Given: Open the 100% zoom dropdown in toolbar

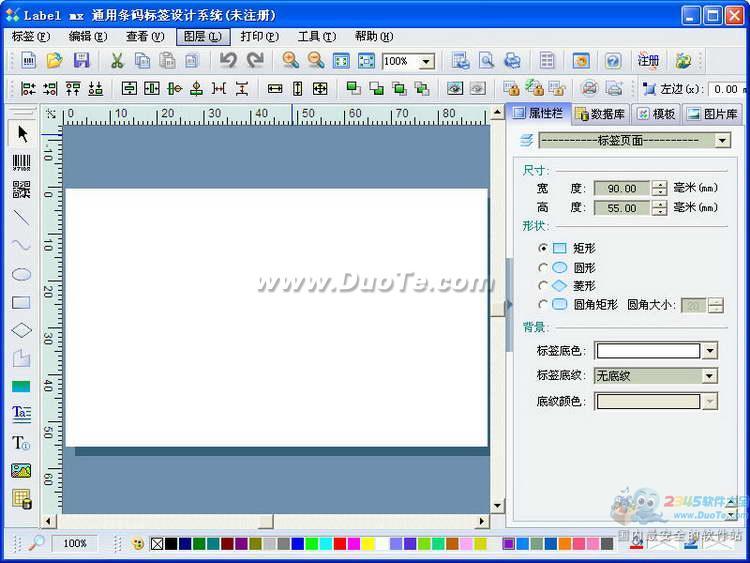Looking at the screenshot, I should coord(426,61).
